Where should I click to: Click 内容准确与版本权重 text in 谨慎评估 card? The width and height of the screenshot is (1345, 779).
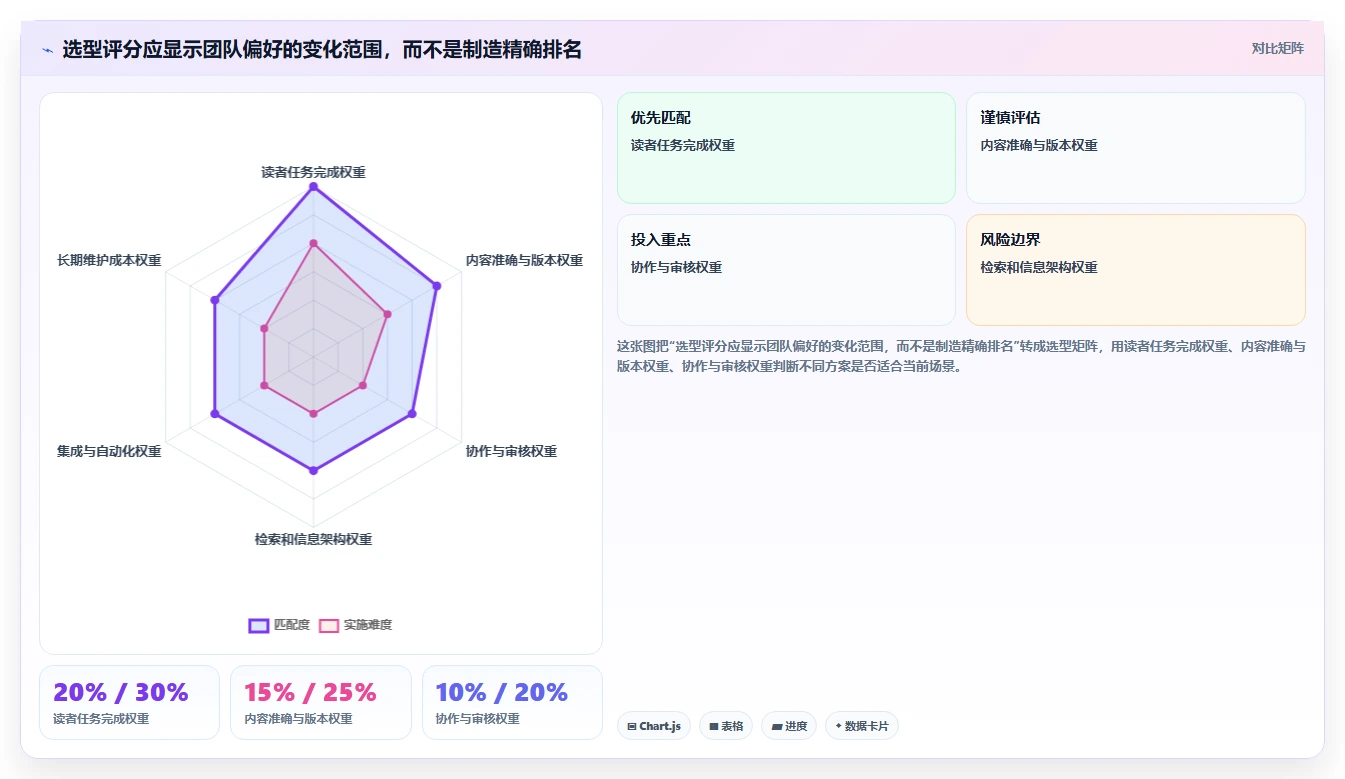coord(1039,145)
